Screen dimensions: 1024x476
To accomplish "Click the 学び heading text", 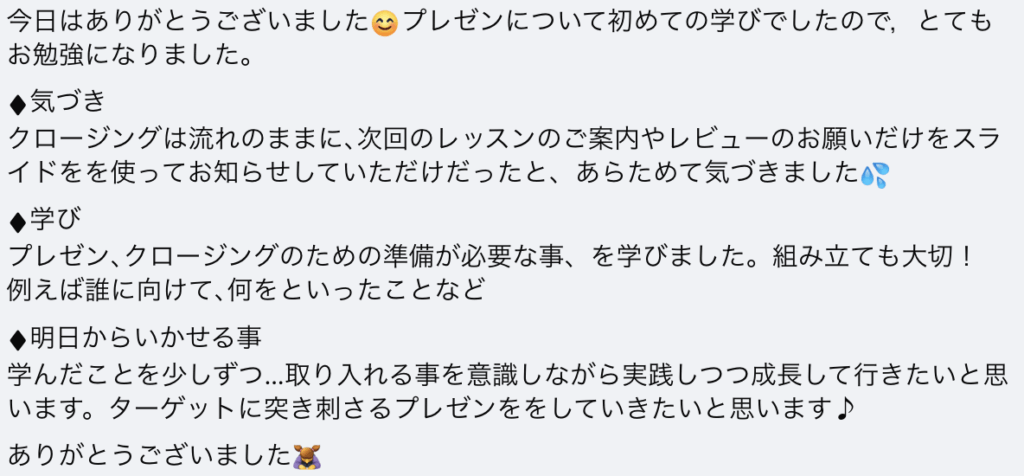I will (x=55, y=221).
